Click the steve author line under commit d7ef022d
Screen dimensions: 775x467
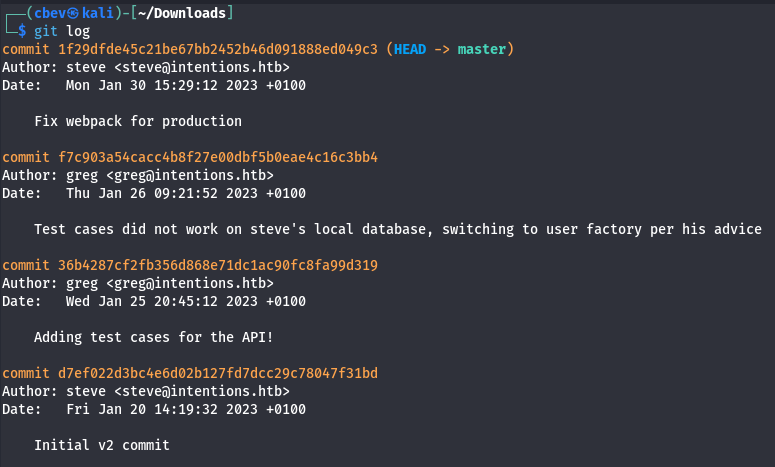pos(145,391)
